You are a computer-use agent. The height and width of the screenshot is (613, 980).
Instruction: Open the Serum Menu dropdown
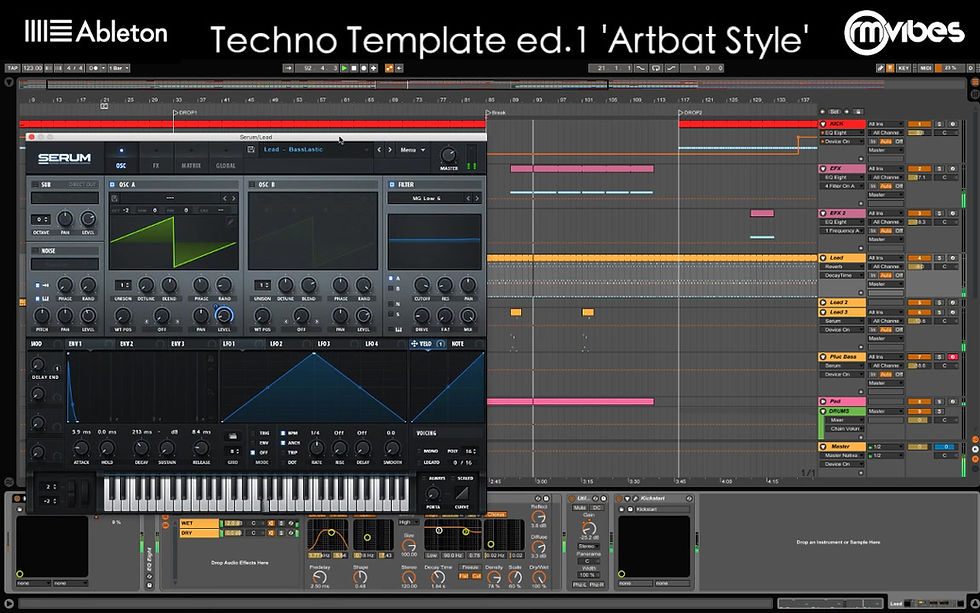click(x=413, y=150)
